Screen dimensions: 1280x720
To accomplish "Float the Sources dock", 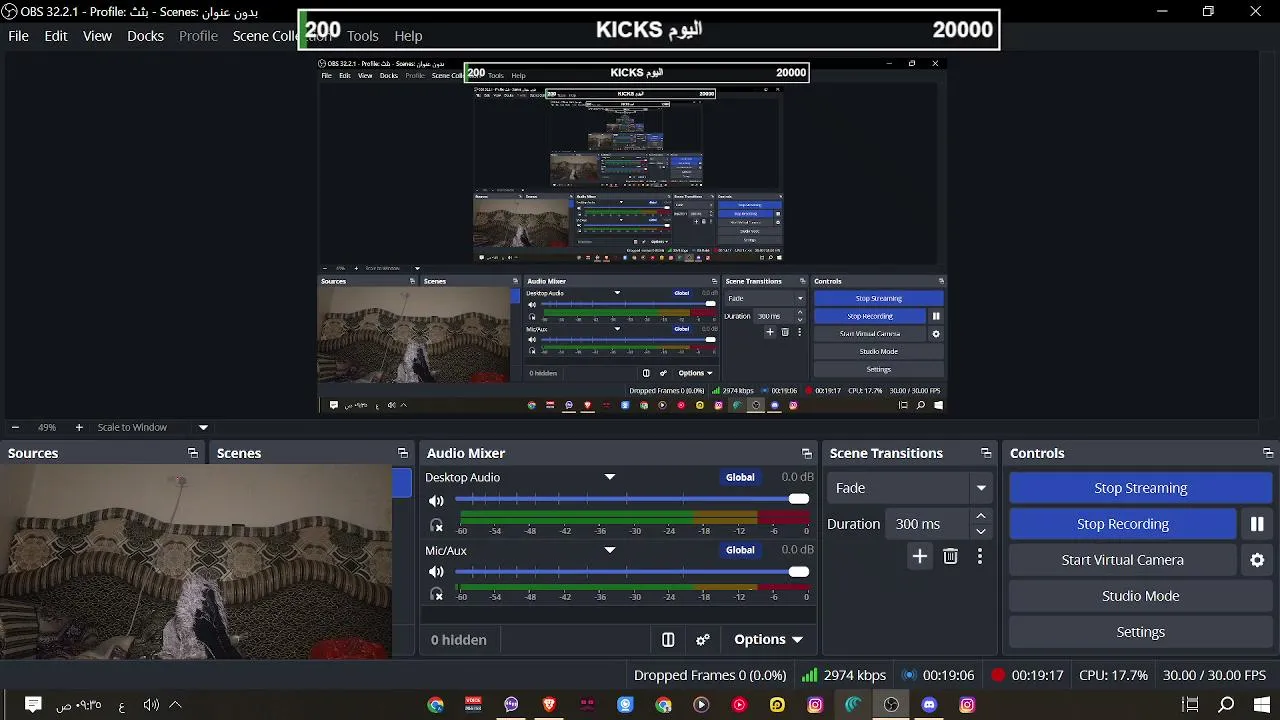I will pos(193,453).
